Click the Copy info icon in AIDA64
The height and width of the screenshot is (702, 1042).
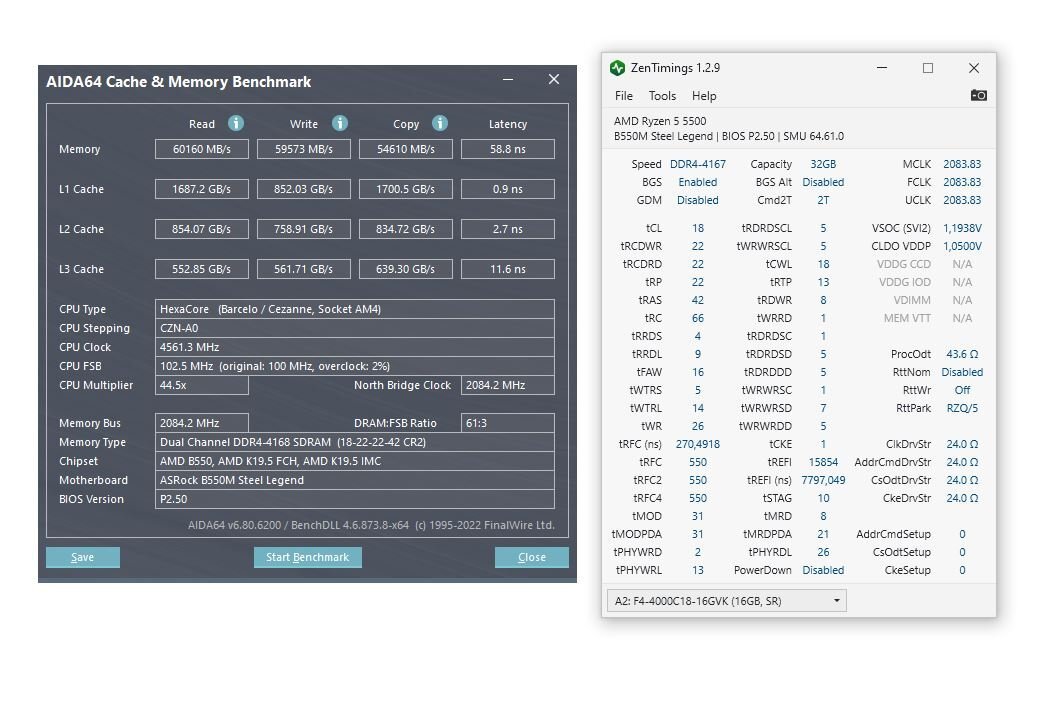pyautogui.click(x=440, y=123)
